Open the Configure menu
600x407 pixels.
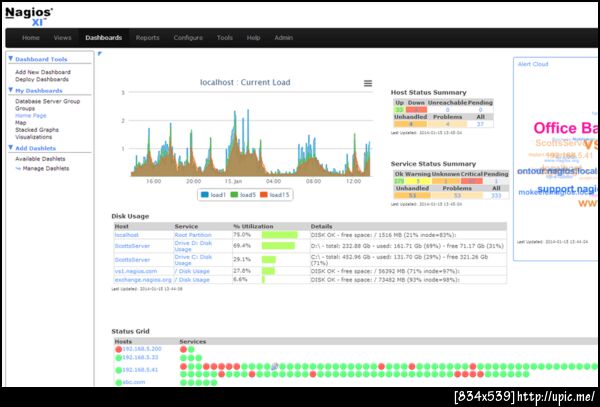pyautogui.click(x=188, y=37)
